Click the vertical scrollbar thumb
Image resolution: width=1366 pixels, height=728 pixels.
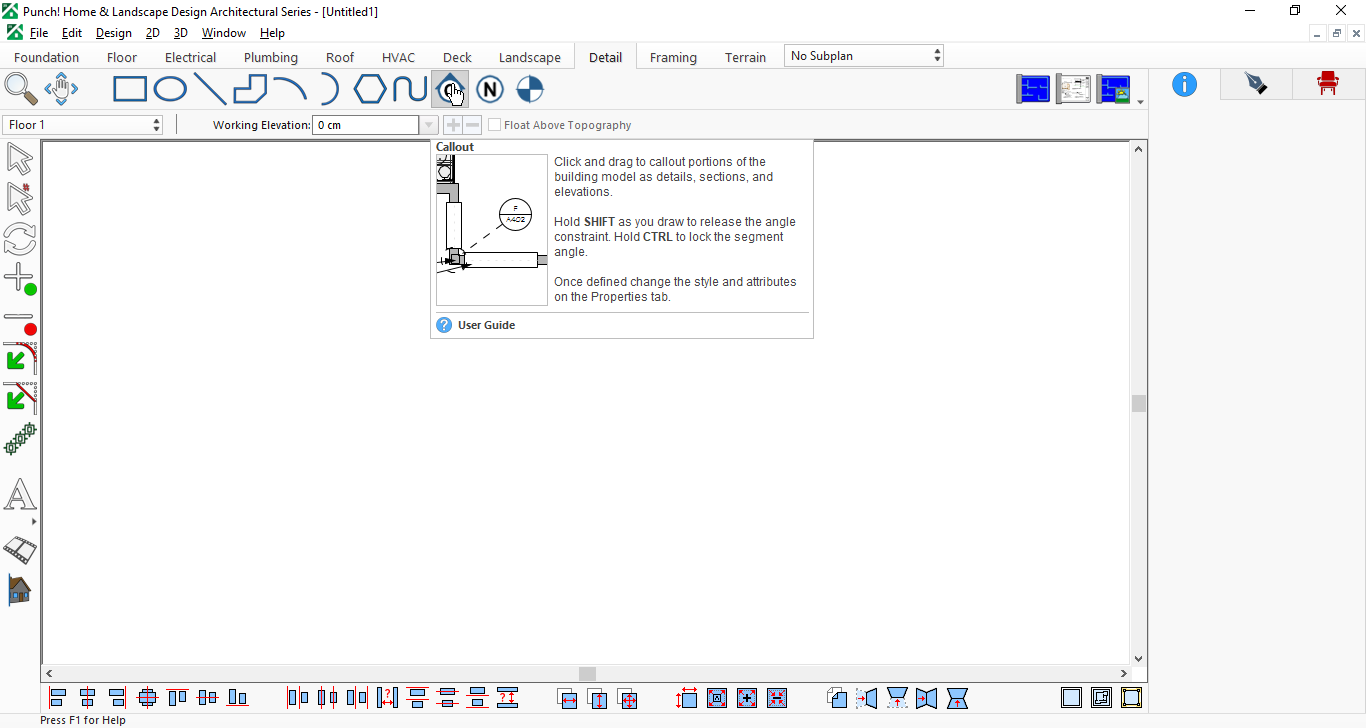(x=1139, y=403)
